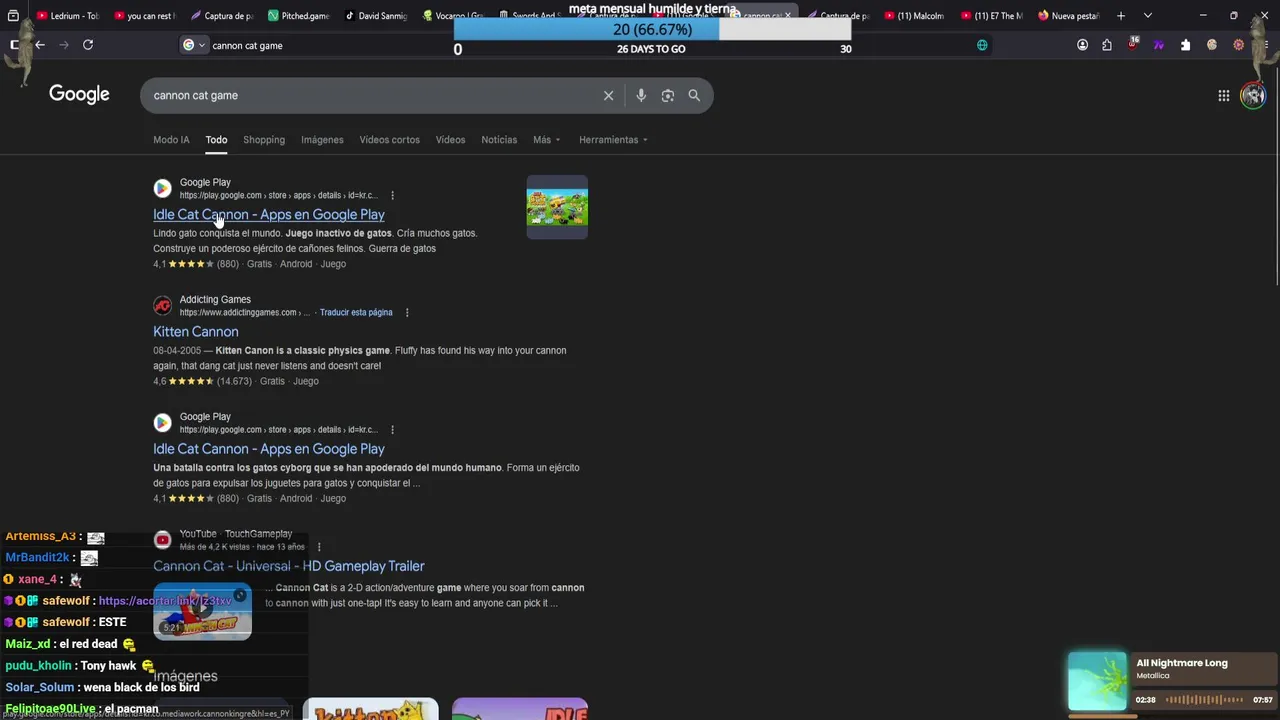Clear the search box with the X icon
1280x720 pixels.
[x=608, y=95]
